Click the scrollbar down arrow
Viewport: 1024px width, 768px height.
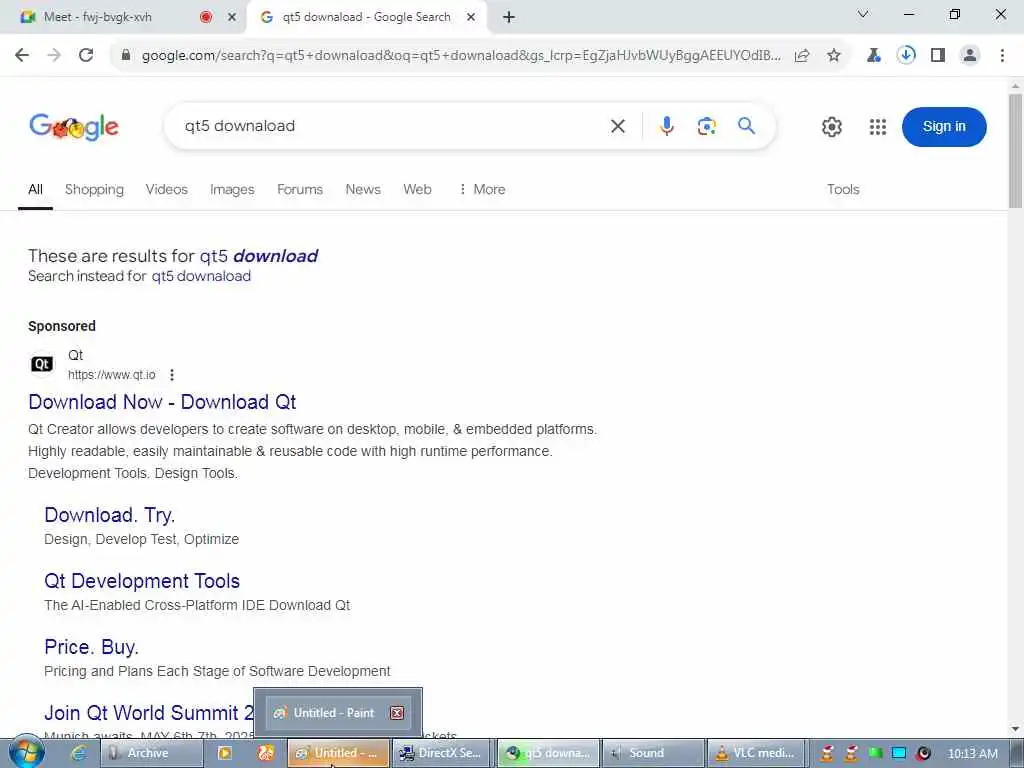[1015, 729]
